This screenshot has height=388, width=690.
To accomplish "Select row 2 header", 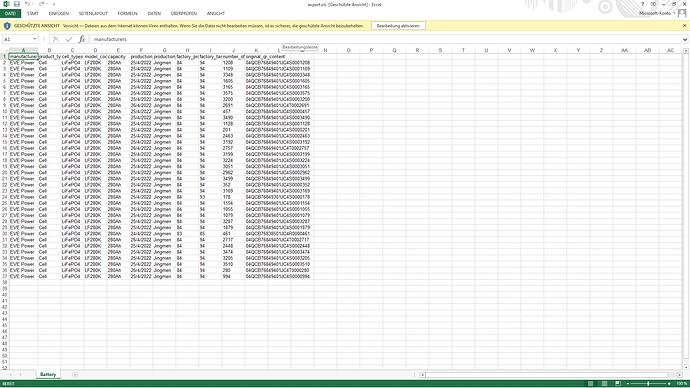I will [4, 63].
